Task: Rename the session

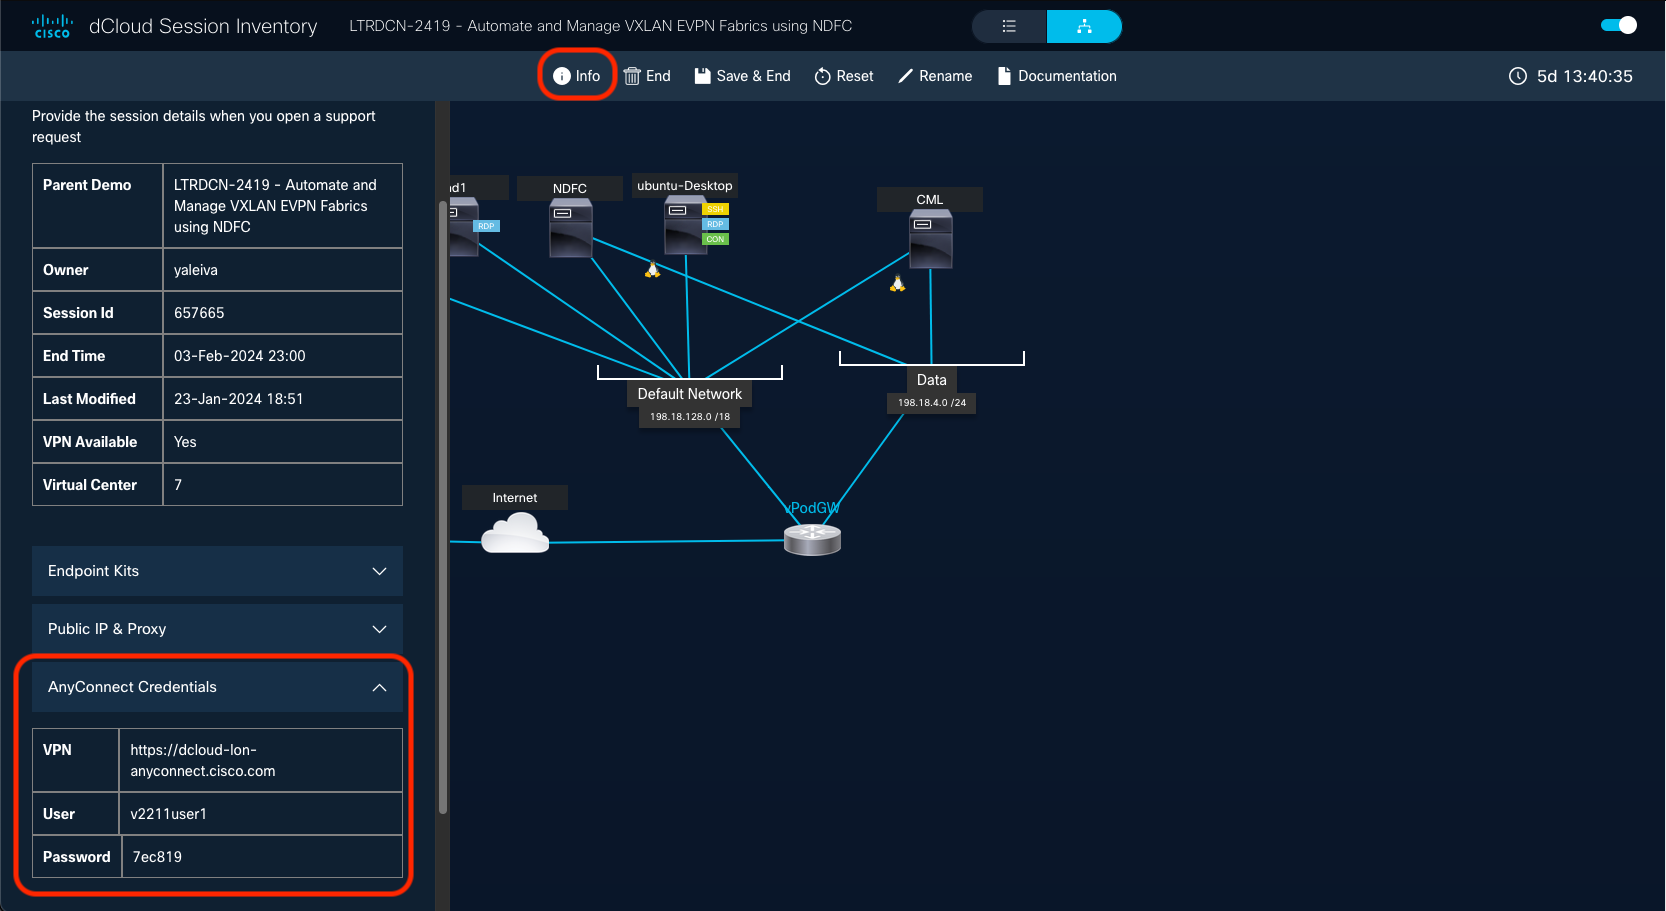Action: point(935,76)
